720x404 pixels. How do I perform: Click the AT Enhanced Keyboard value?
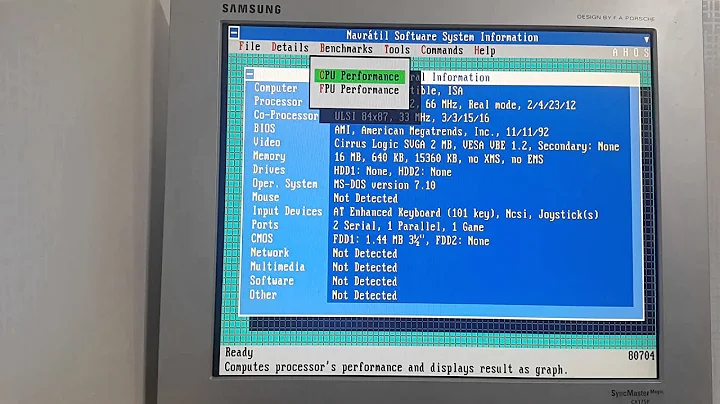coord(466,213)
